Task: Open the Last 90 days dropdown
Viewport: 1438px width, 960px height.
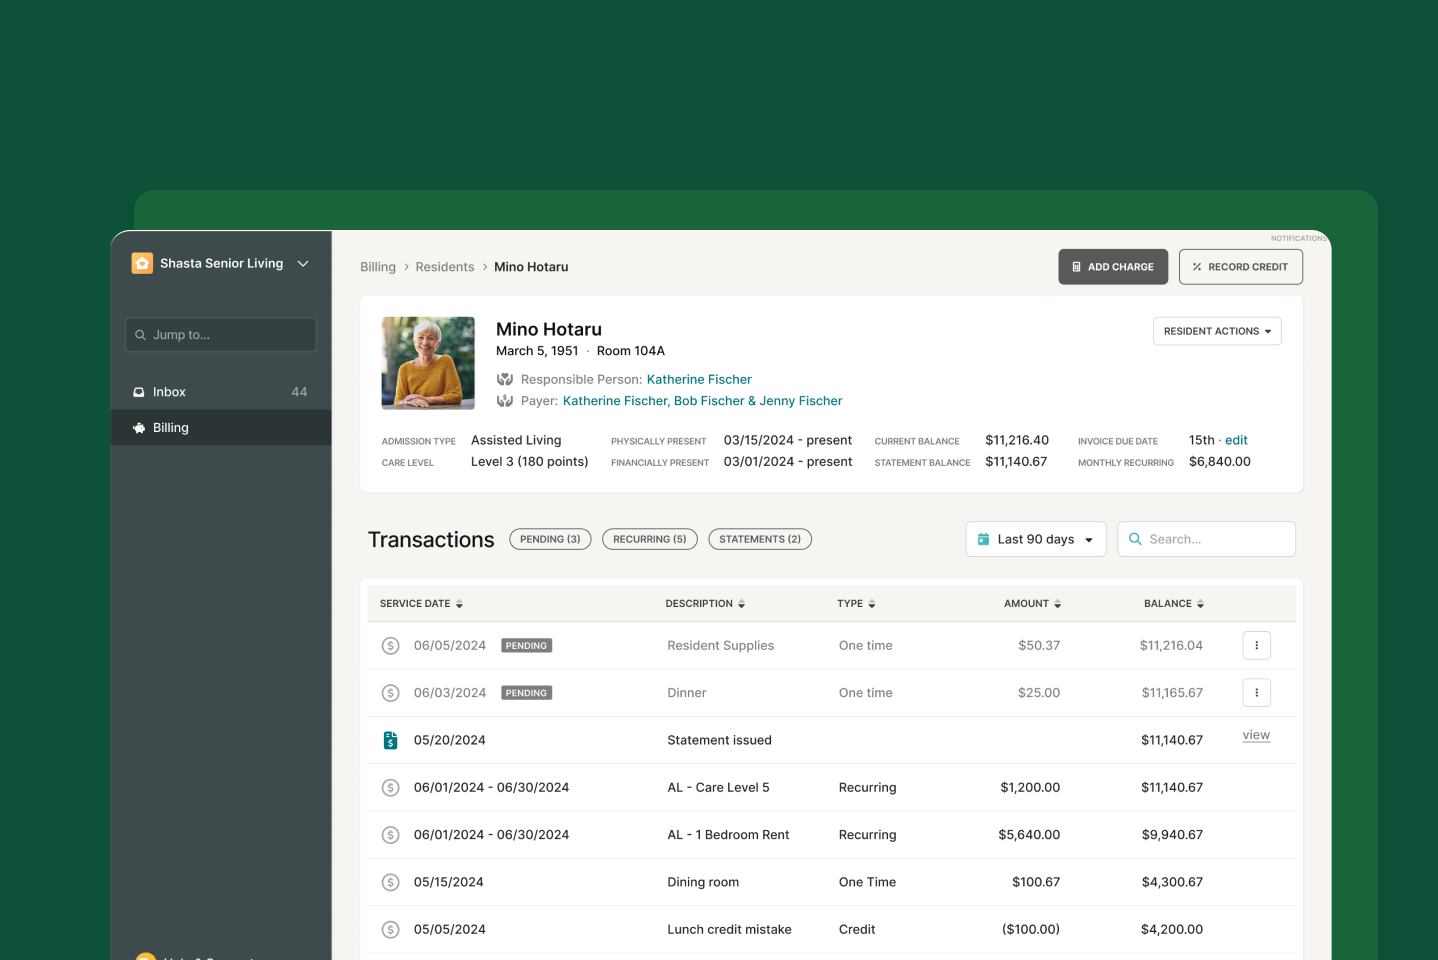Action: point(1036,539)
